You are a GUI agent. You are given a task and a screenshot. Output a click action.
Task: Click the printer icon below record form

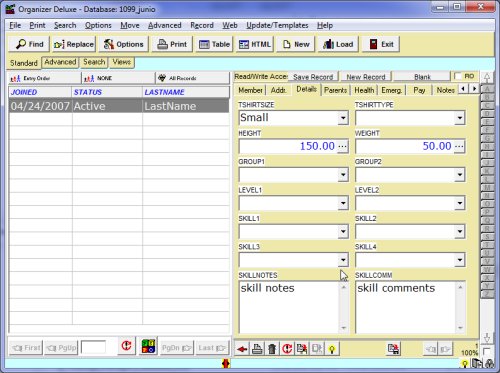point(257,349)
